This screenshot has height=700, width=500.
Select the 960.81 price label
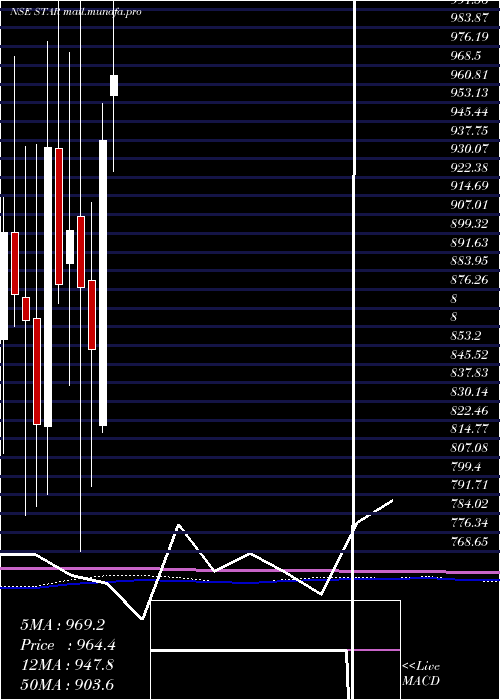click(x=469, y=74)
